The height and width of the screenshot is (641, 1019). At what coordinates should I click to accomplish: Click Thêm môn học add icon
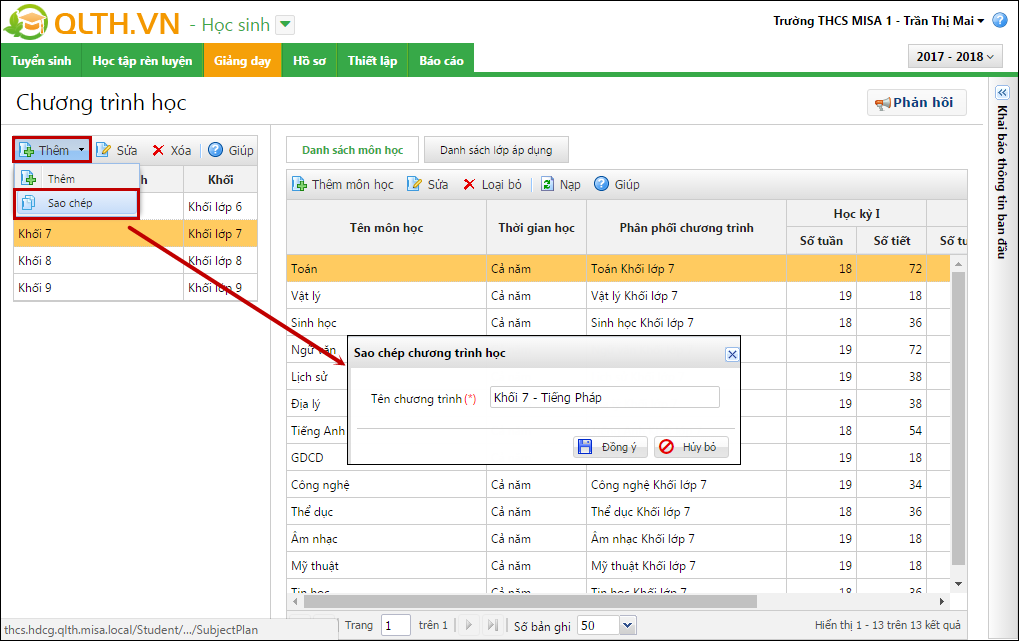299,184
